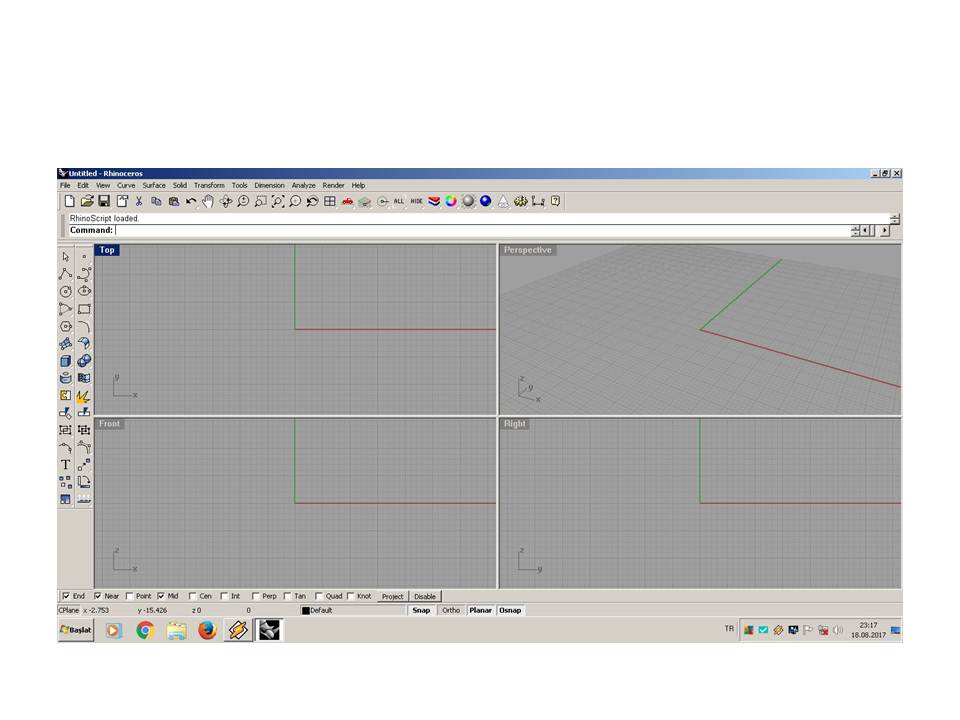Select the Text tool (T icon)
960x720 pixels.
pyautogui.click(x=66, y=465)
